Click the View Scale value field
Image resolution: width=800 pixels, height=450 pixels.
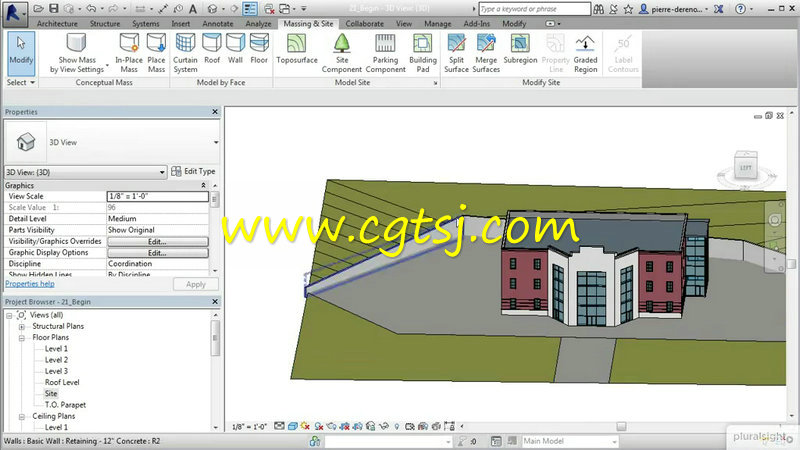click(158, 196)
